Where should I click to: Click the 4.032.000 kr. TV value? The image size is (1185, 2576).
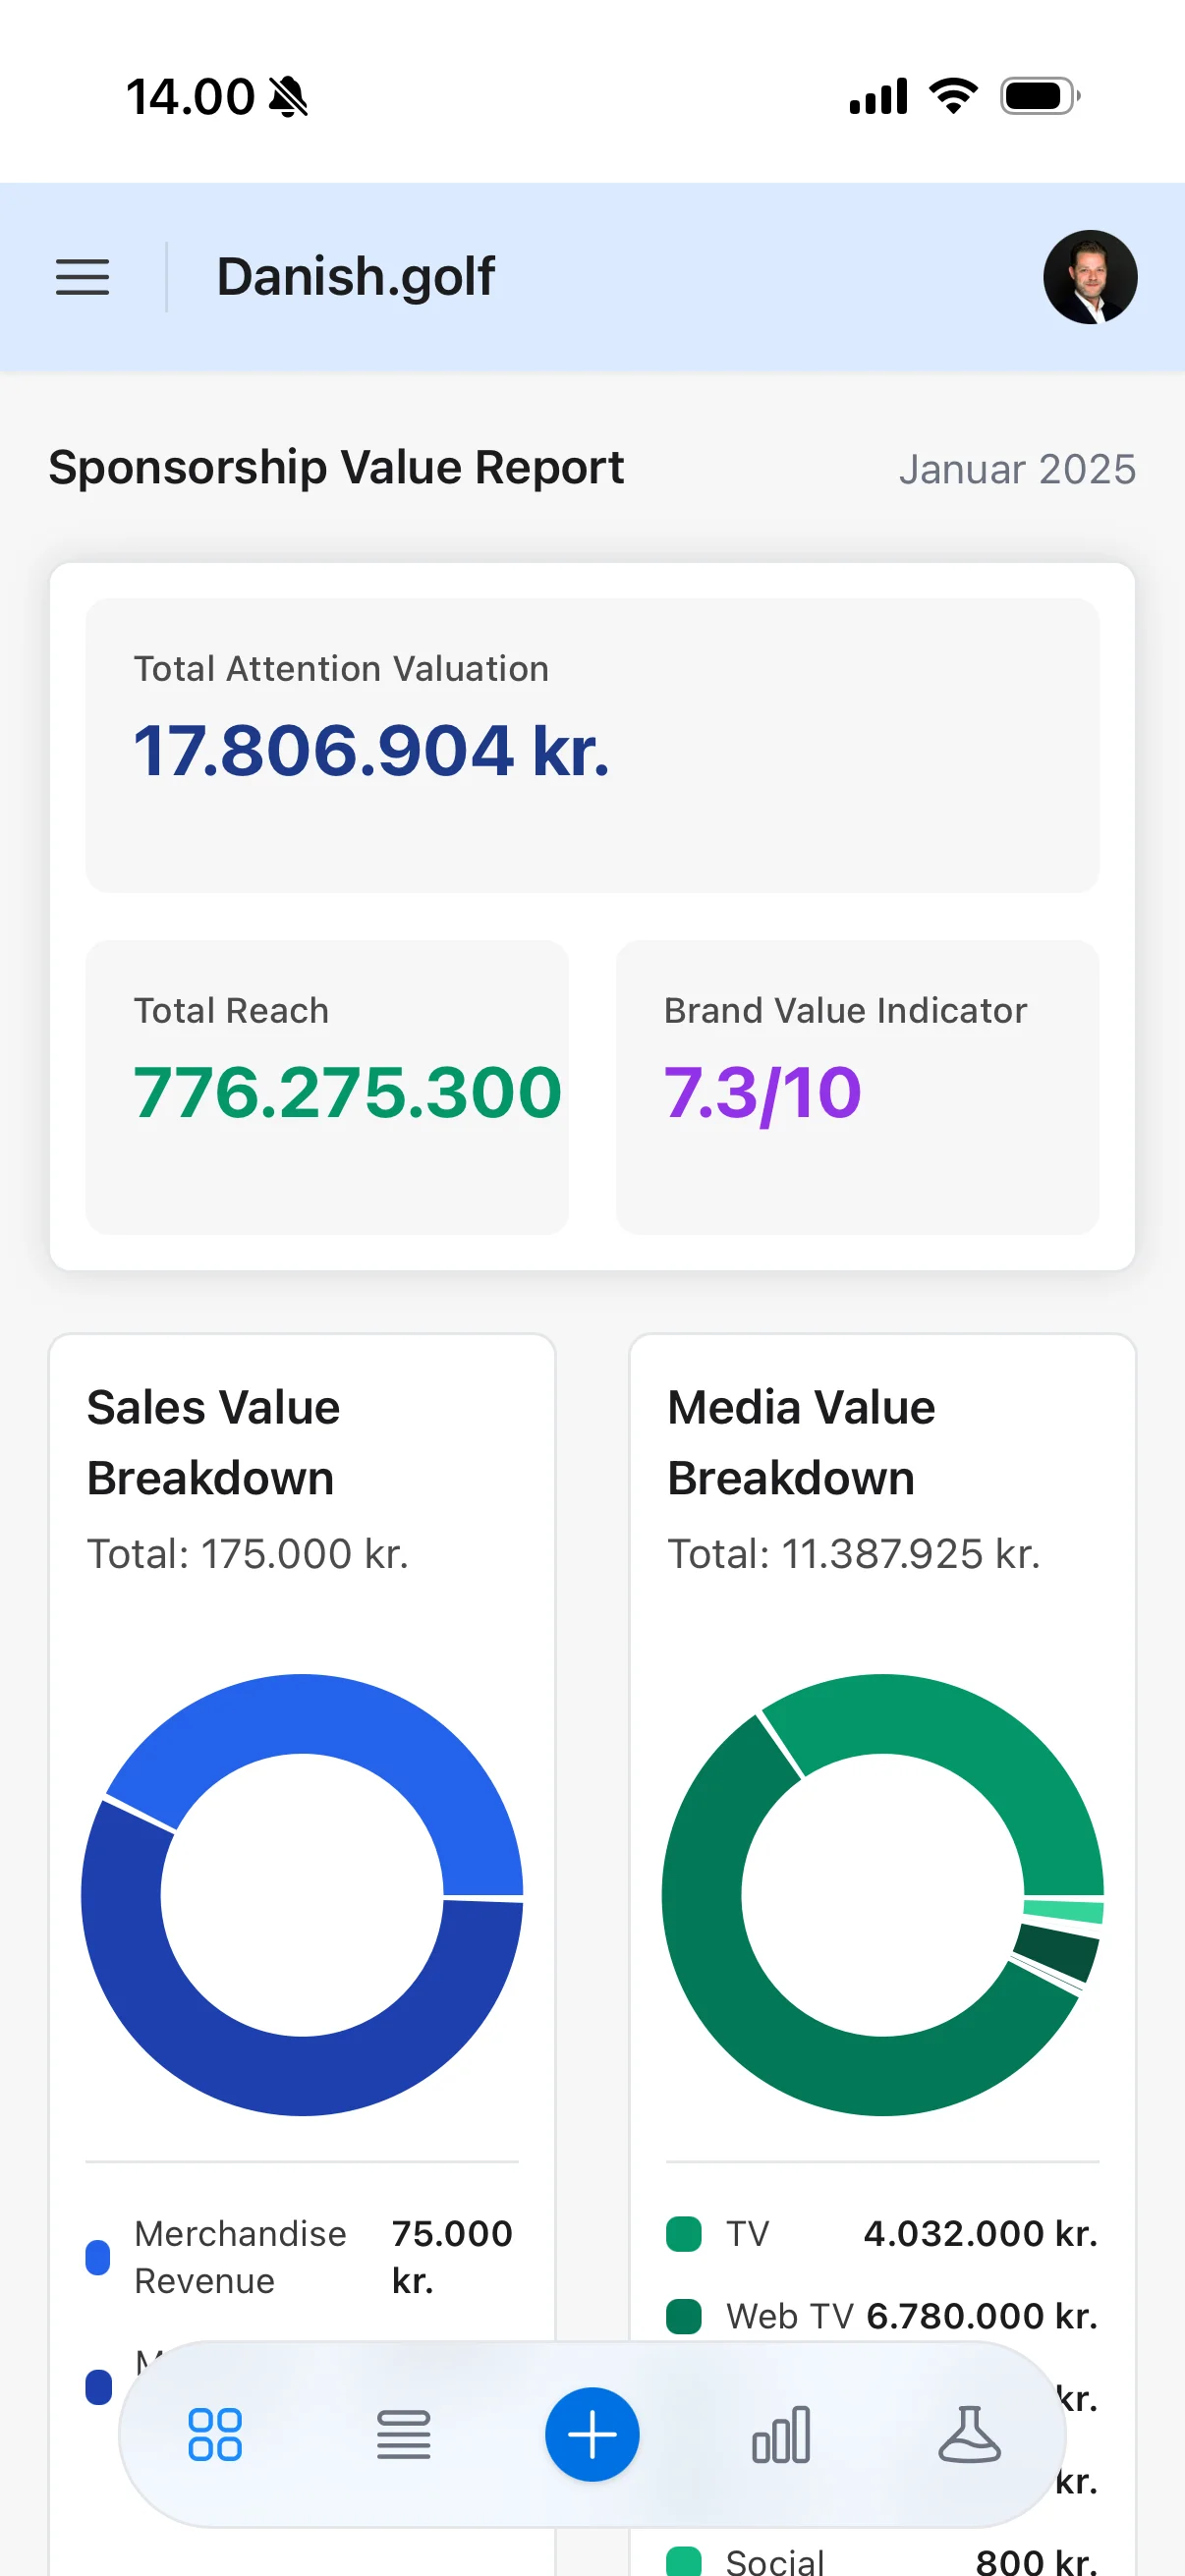[x=981, y=2233]
